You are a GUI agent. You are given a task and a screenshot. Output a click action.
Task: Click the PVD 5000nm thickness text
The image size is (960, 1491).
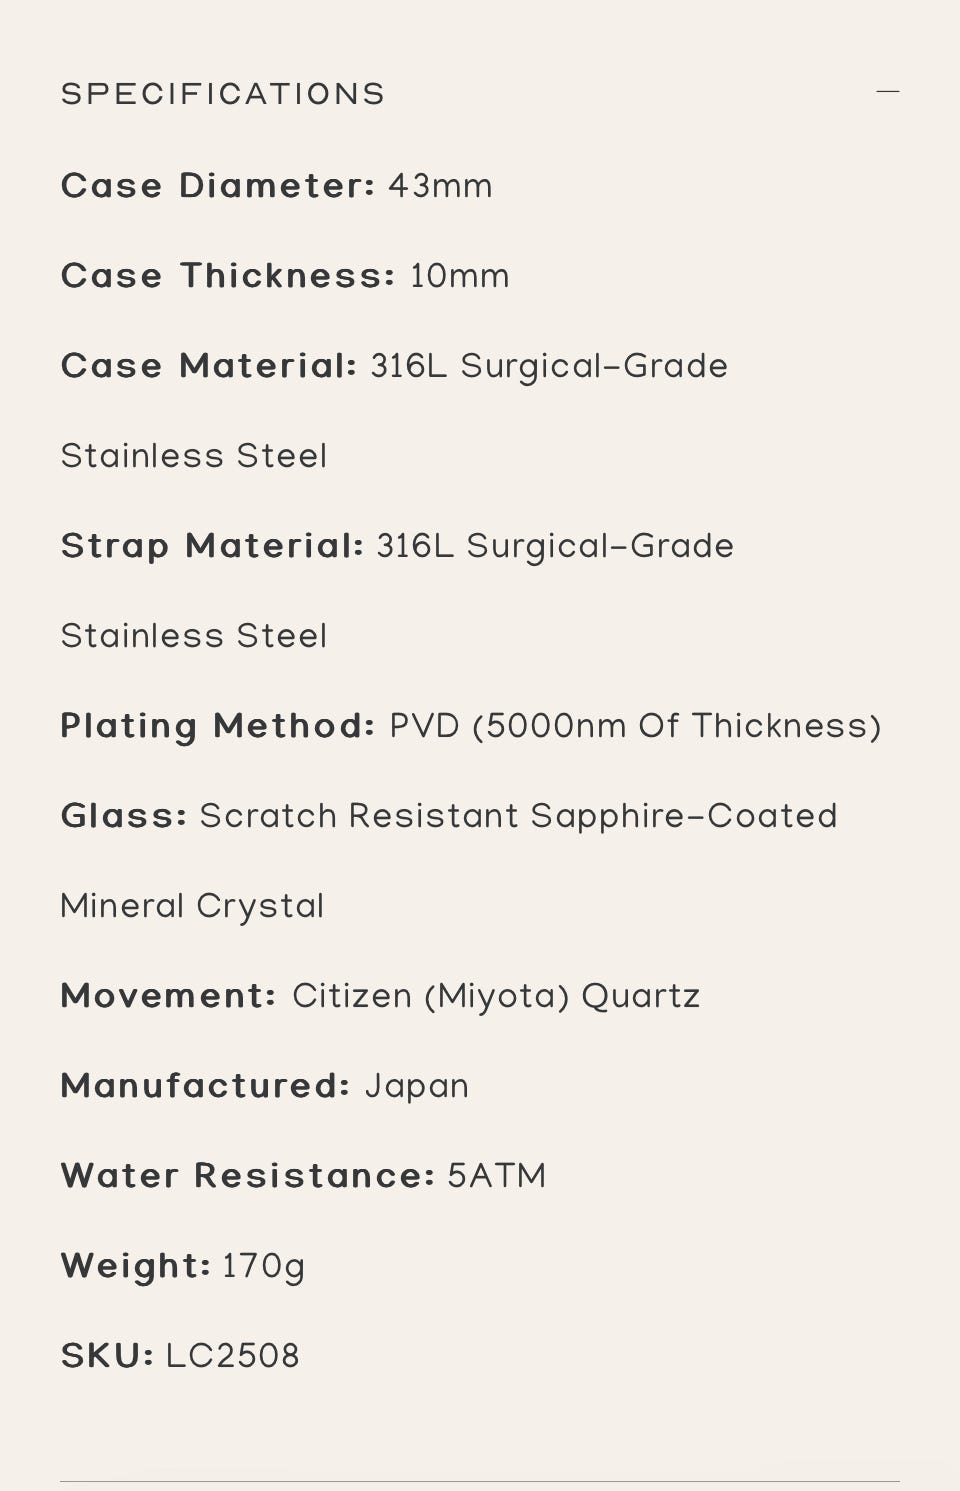click(635, 726)
